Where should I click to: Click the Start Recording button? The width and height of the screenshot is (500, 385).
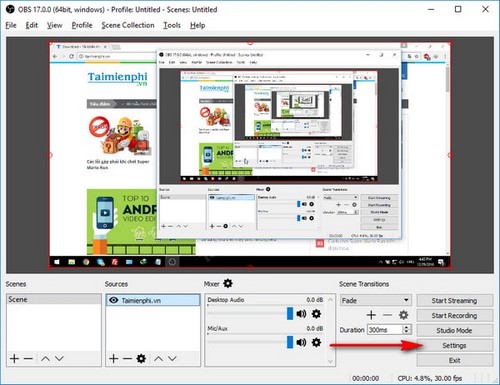(x=455, y=316)
